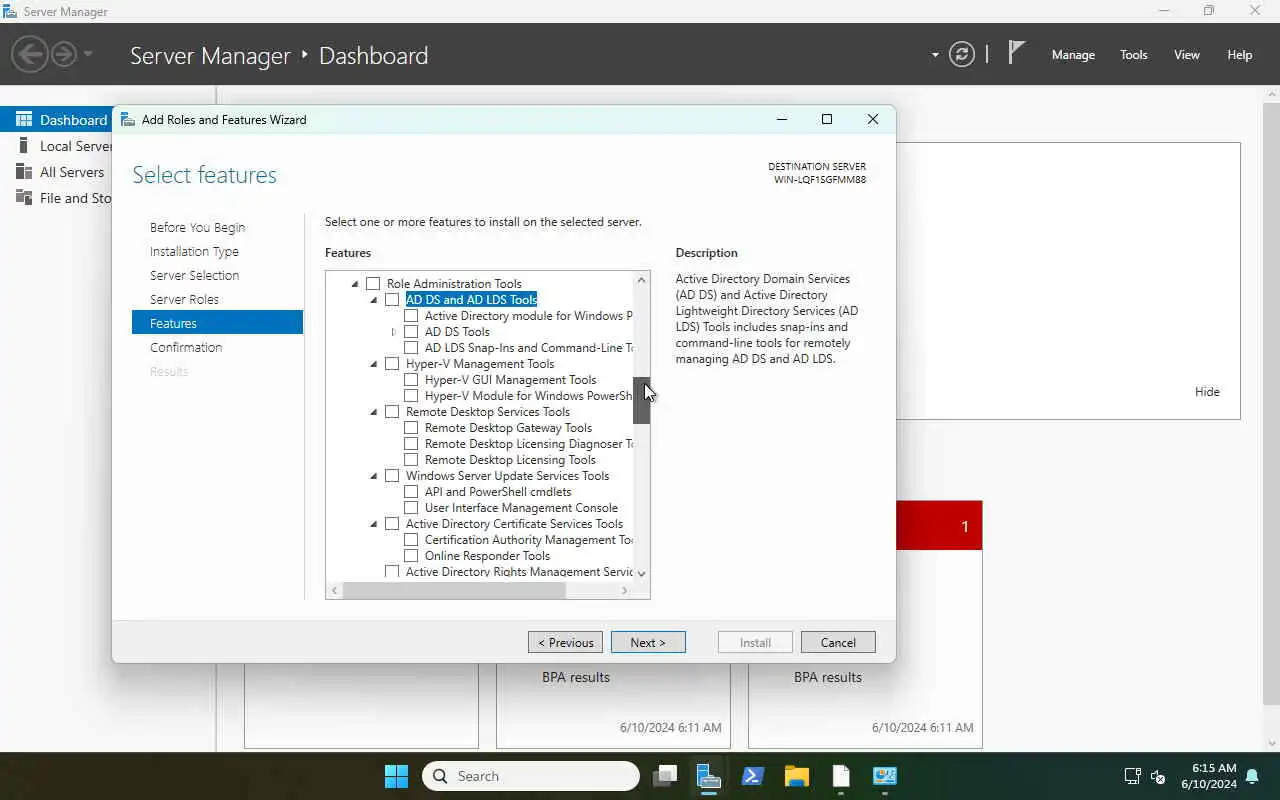Check the User Interface Management Console checkbox
Screen dimensions: 1280x800
[x=411, y=508]
